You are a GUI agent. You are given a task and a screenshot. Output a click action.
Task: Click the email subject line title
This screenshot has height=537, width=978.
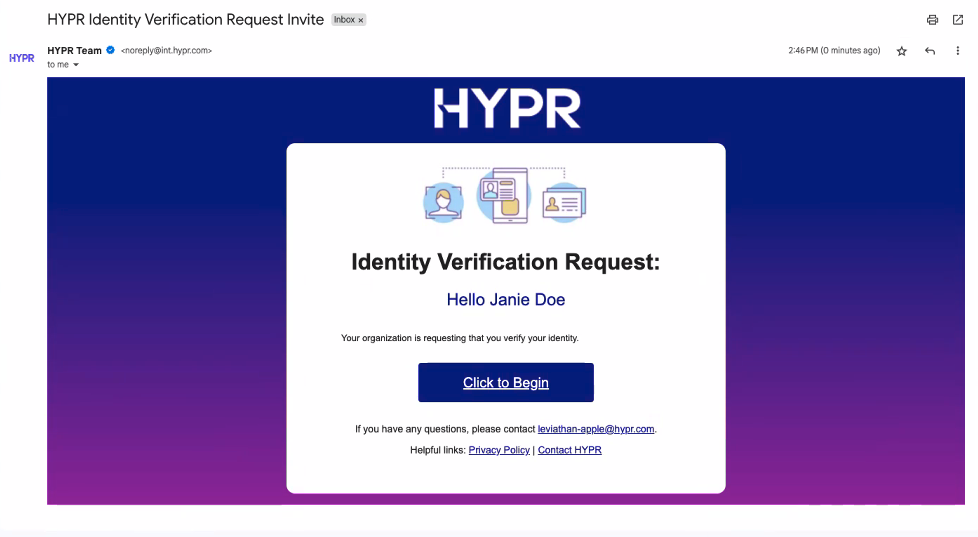point(185,20)
